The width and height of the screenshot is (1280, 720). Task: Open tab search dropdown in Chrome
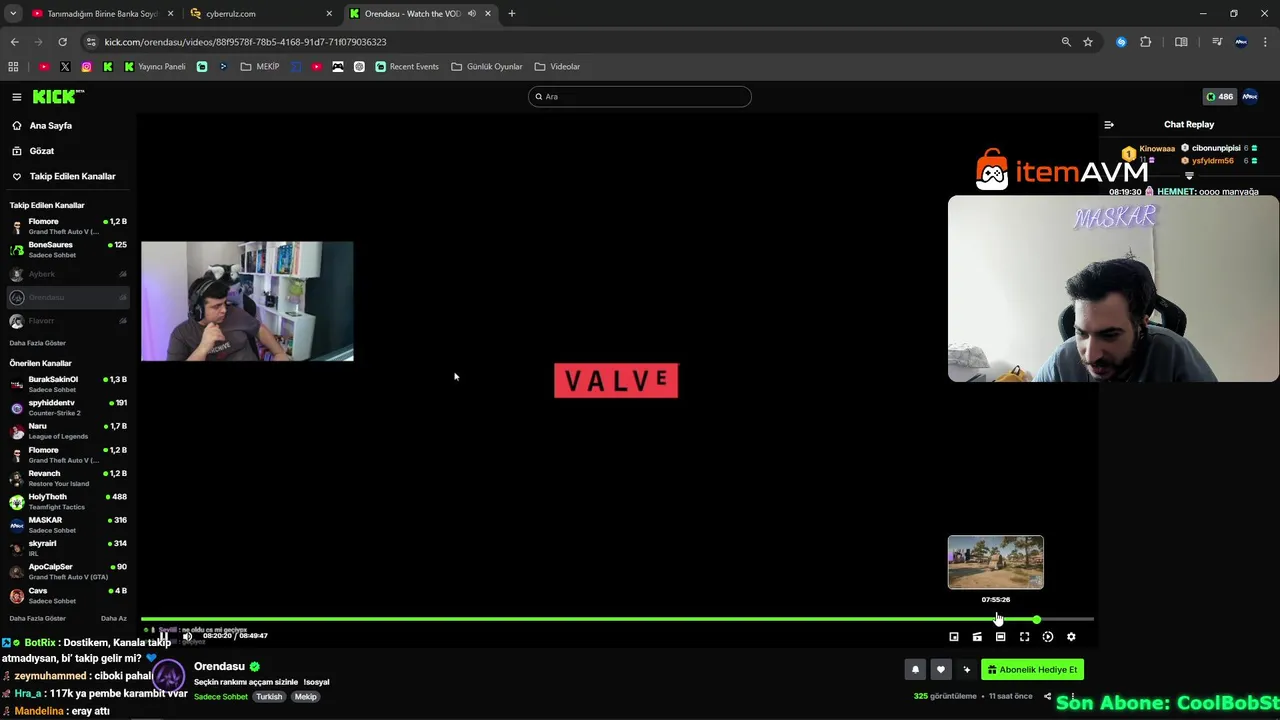click(x=13, y=14)
